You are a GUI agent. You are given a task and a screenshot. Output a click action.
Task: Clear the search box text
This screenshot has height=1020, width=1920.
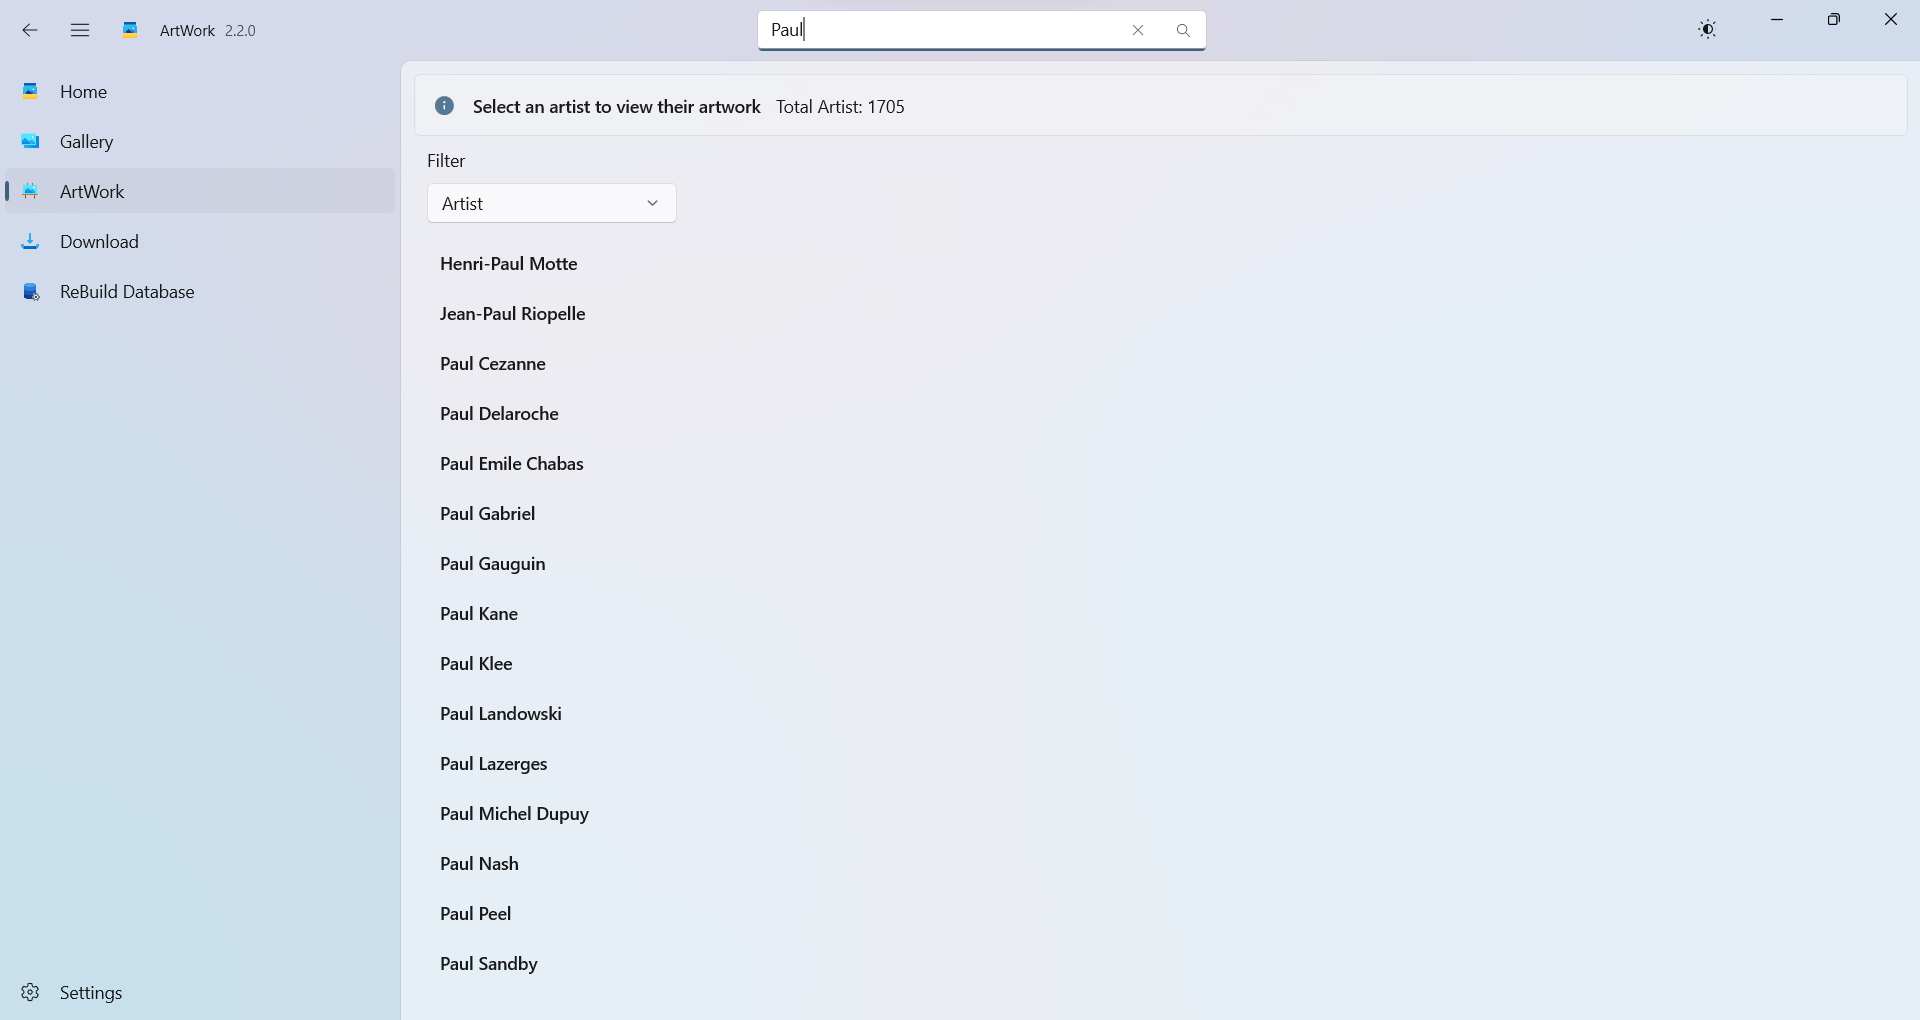(x=1138, y=30)
